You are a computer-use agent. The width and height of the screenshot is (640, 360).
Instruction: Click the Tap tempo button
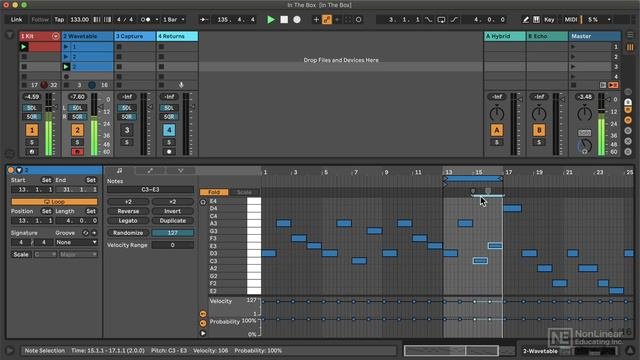(59, 19)
